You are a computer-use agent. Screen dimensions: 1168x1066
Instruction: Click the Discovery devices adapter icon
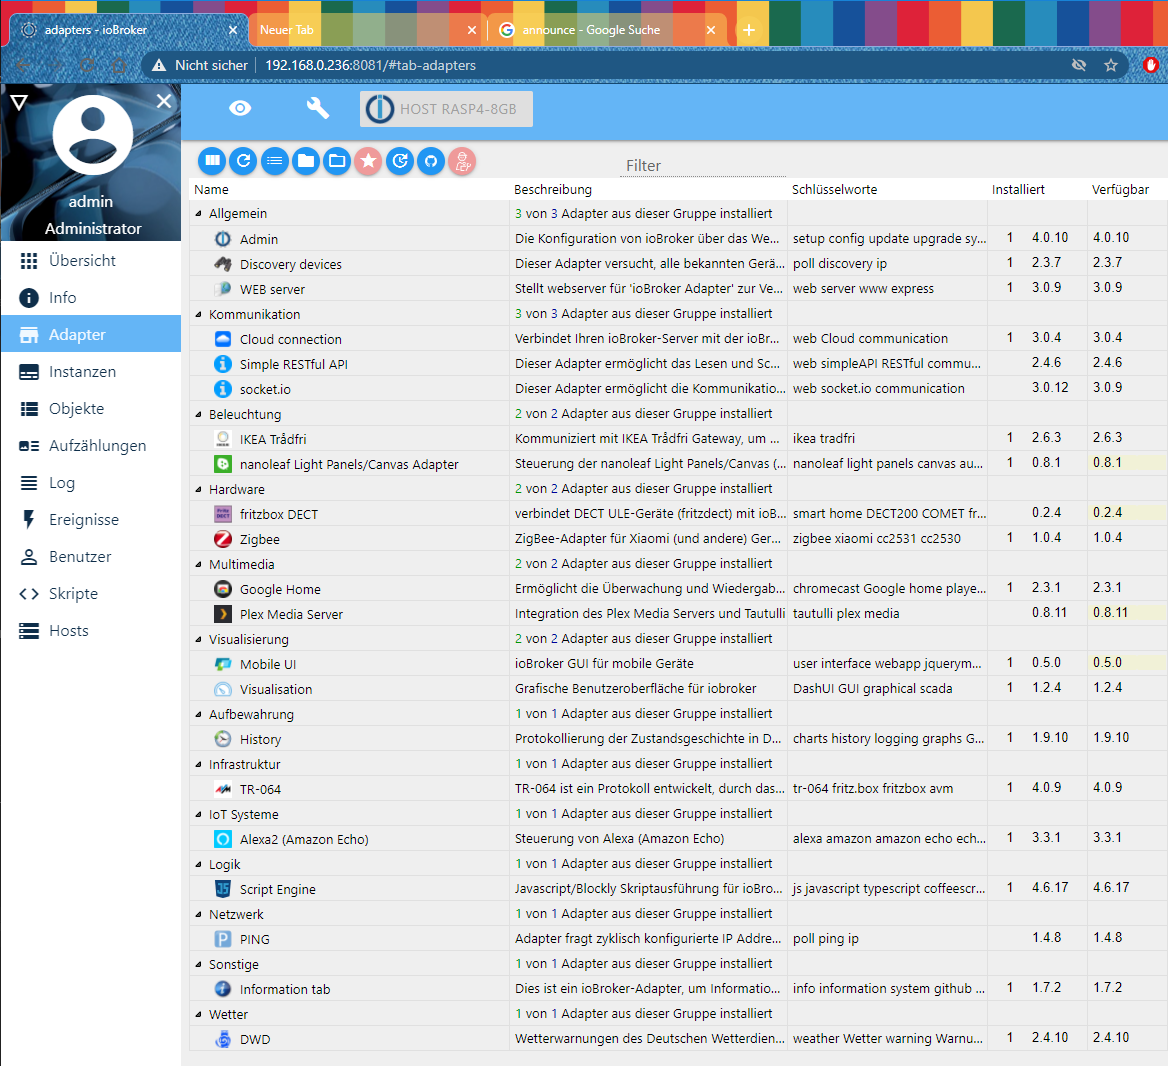[x=223, y=264]
